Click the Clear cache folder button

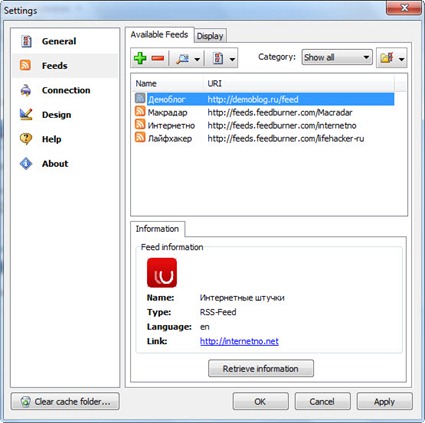65,401
